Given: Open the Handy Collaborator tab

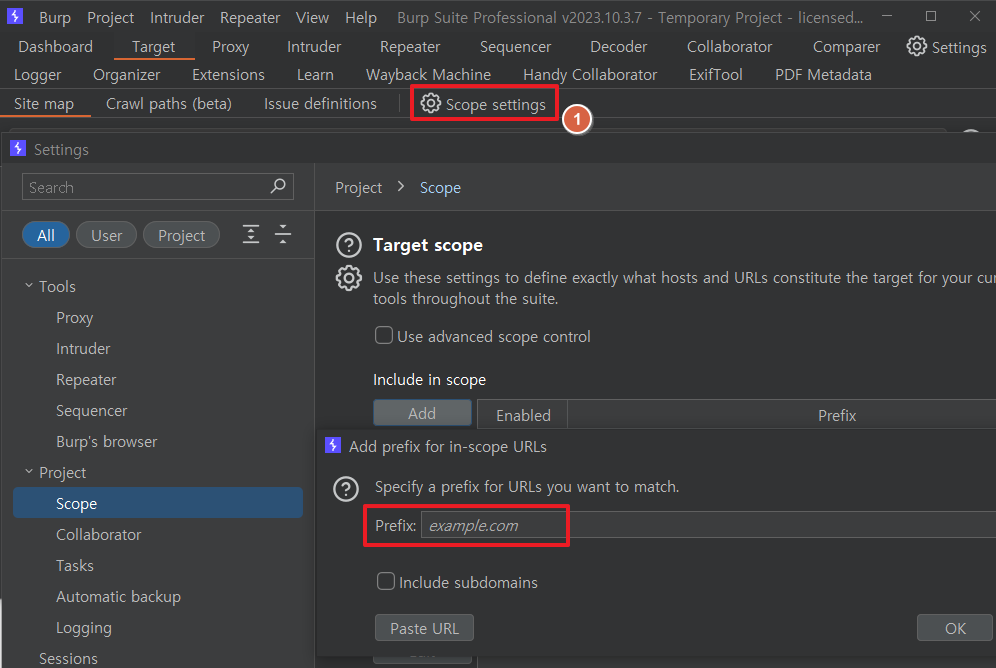Looking at the screenshot, I should [590, 75].
